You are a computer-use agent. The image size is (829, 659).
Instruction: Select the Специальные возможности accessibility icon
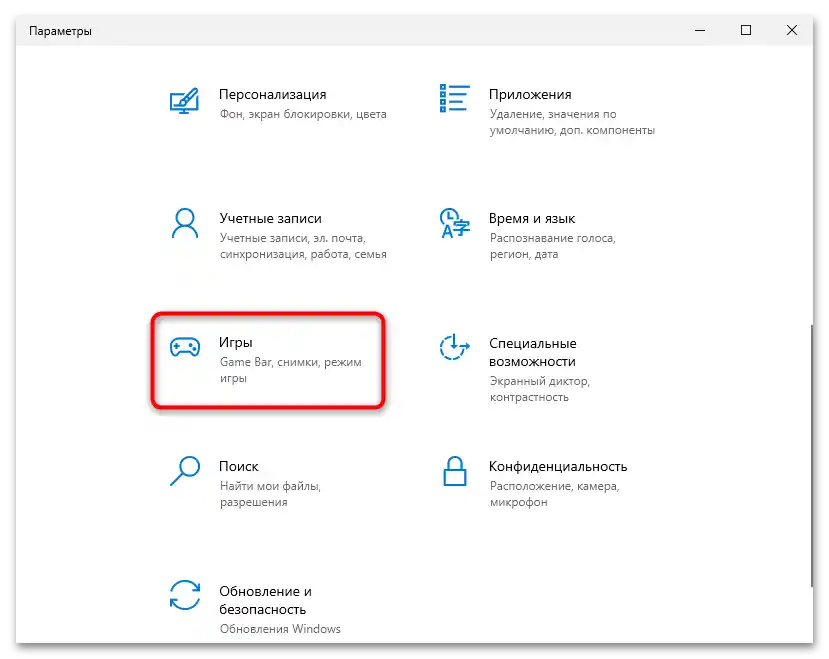pyautogui.click(x=454, y=348)
